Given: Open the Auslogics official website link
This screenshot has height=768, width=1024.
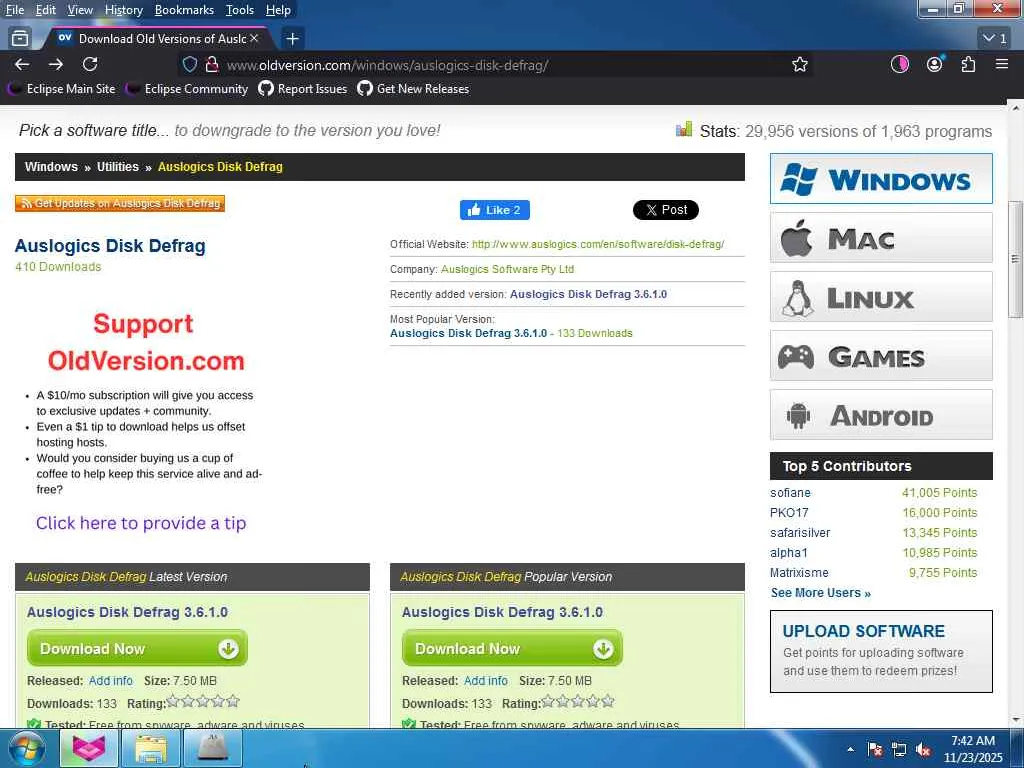Looking at the screenshot, I should coord(598,244).
